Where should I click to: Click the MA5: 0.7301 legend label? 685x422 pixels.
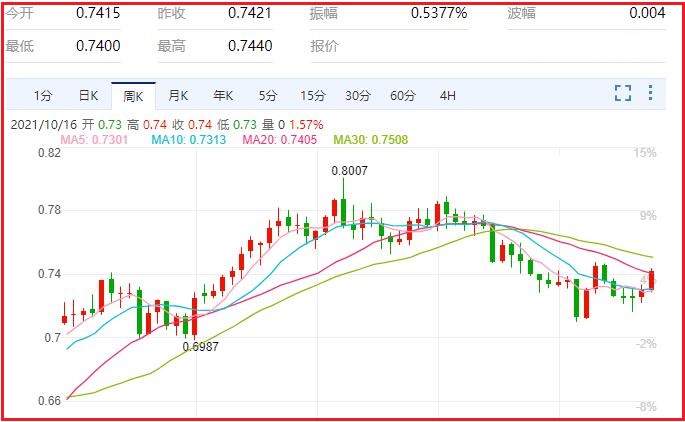94,140
